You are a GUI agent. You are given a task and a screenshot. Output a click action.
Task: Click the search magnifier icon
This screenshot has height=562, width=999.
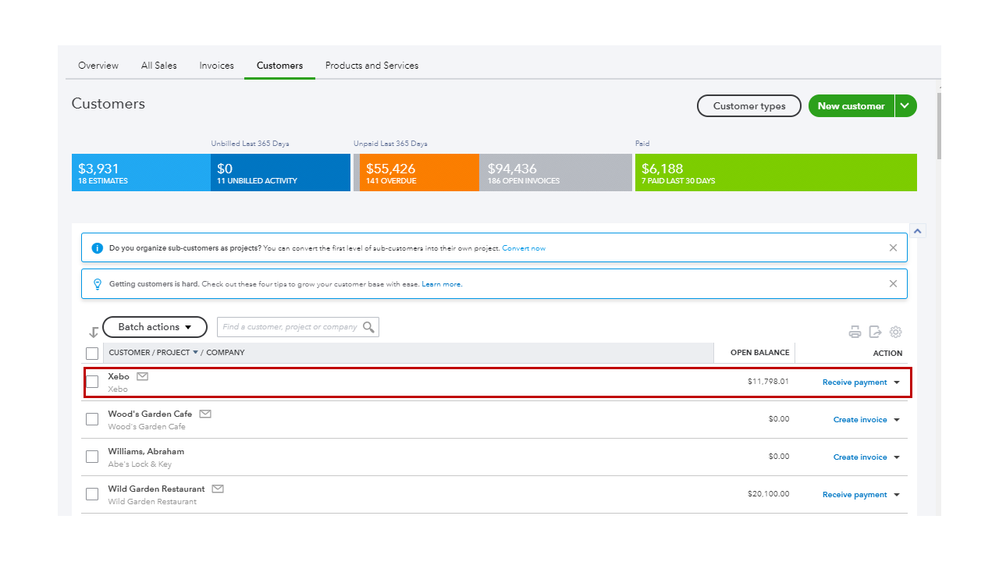point(369,327)
